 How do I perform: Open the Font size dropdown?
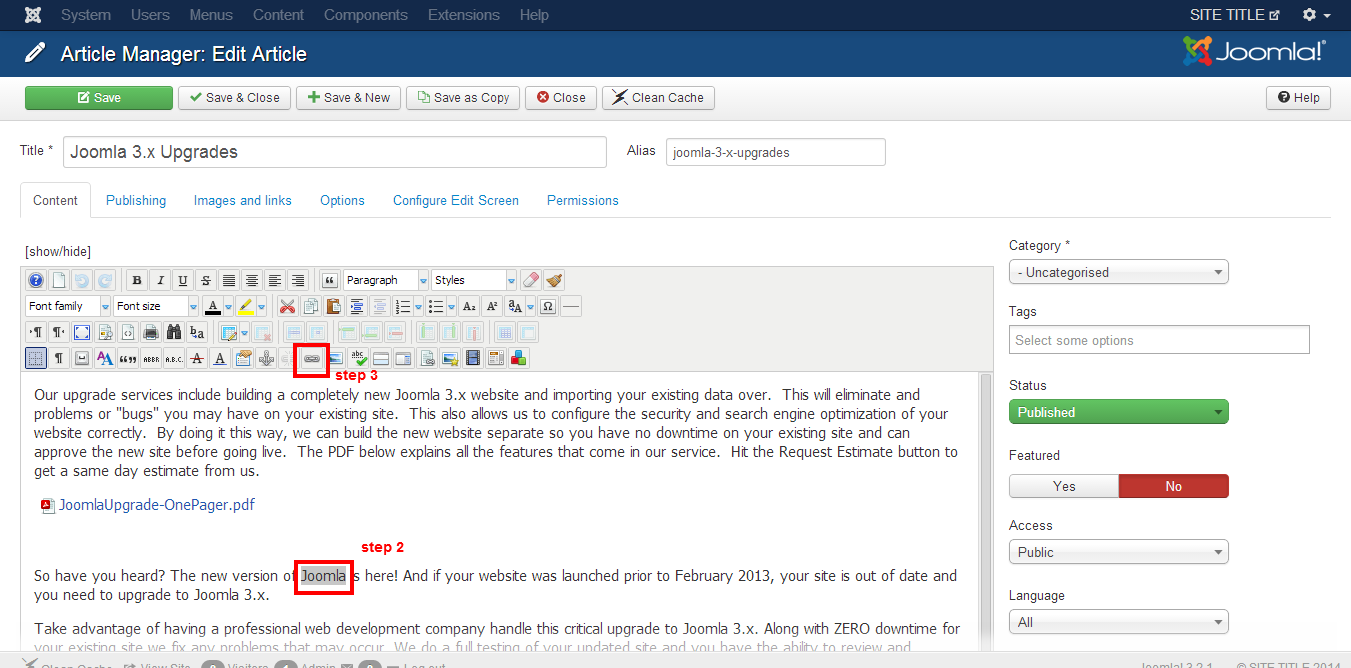click(156, 306)
